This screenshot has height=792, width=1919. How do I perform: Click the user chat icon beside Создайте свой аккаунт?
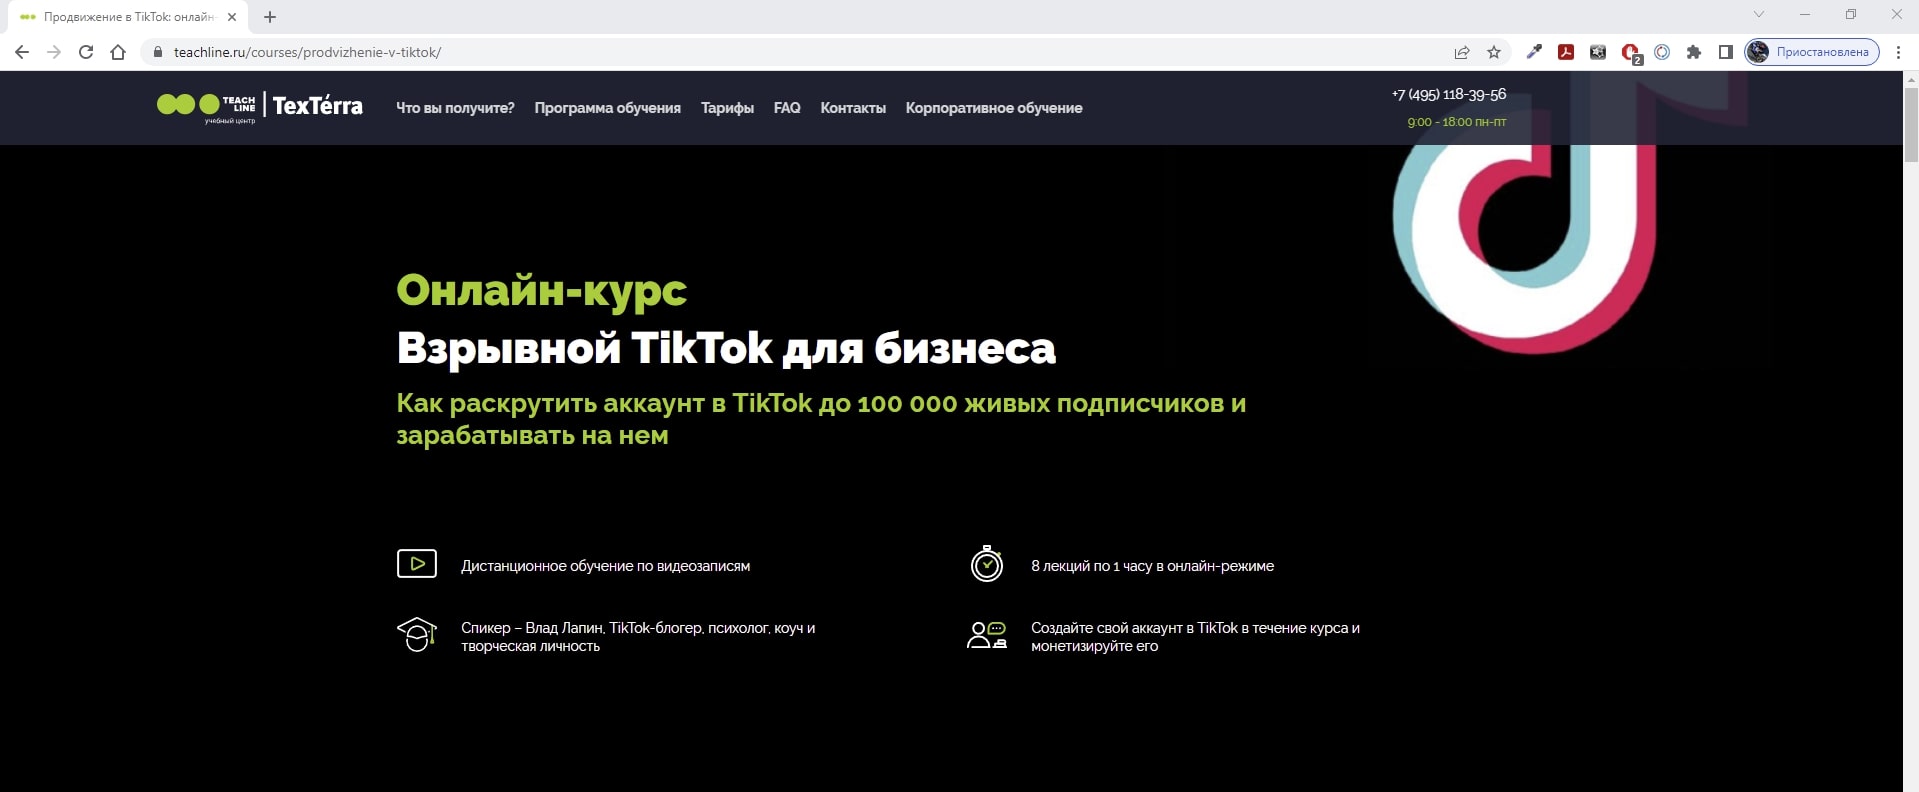point(987,635)
